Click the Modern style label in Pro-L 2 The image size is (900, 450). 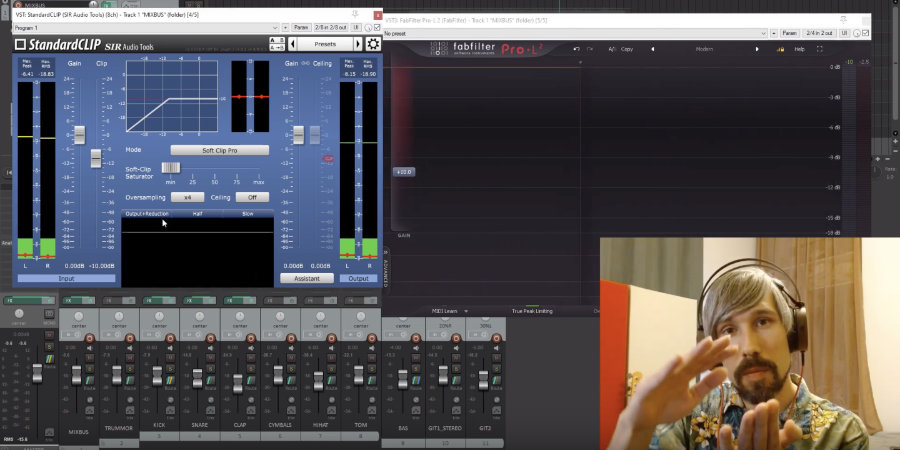tap(704, 49)
